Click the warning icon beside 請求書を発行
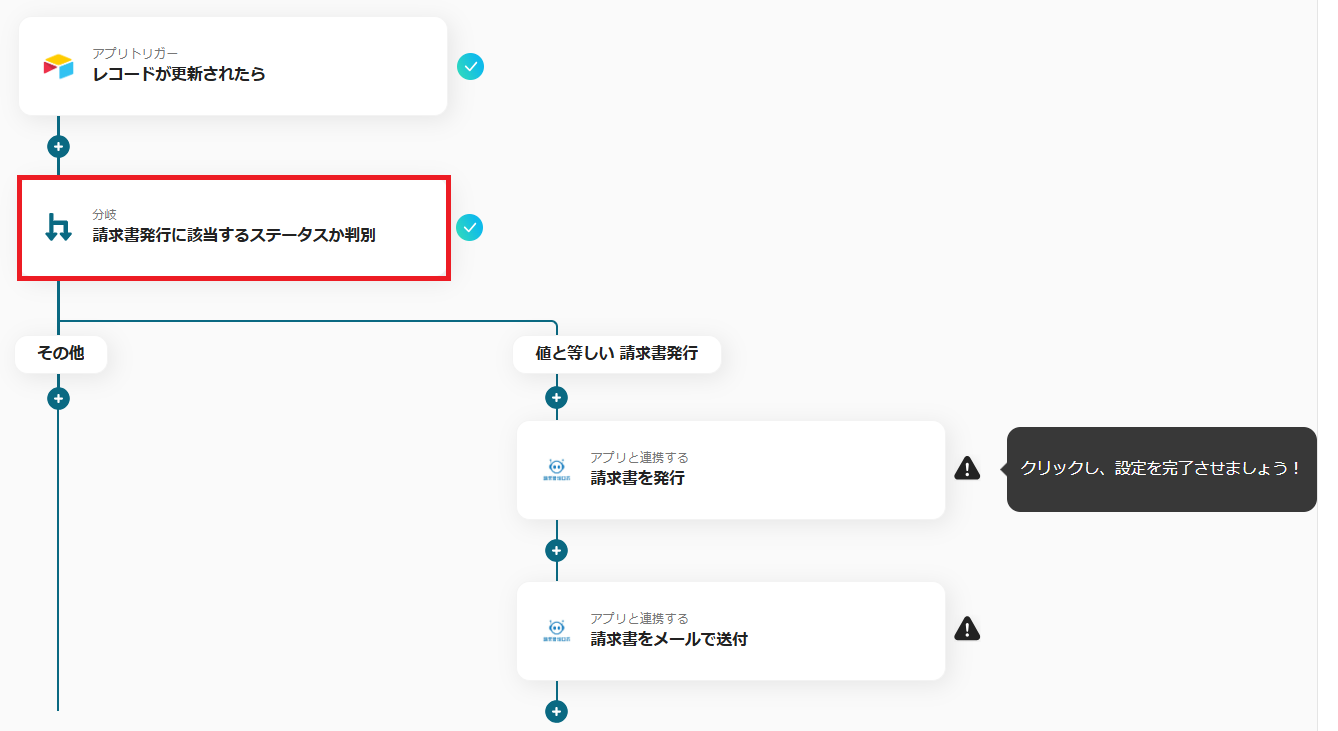Image resolution: width=1338 pixels, height=731 pixels. coord(967,468)
